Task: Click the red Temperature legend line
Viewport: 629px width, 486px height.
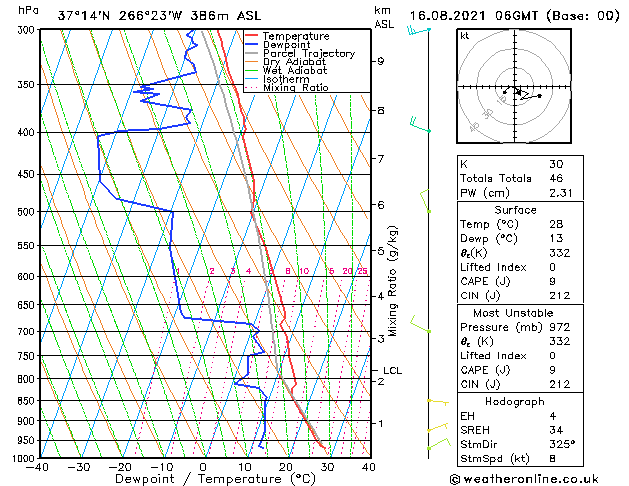Action: pyautogui.click(x=252, y=35)
